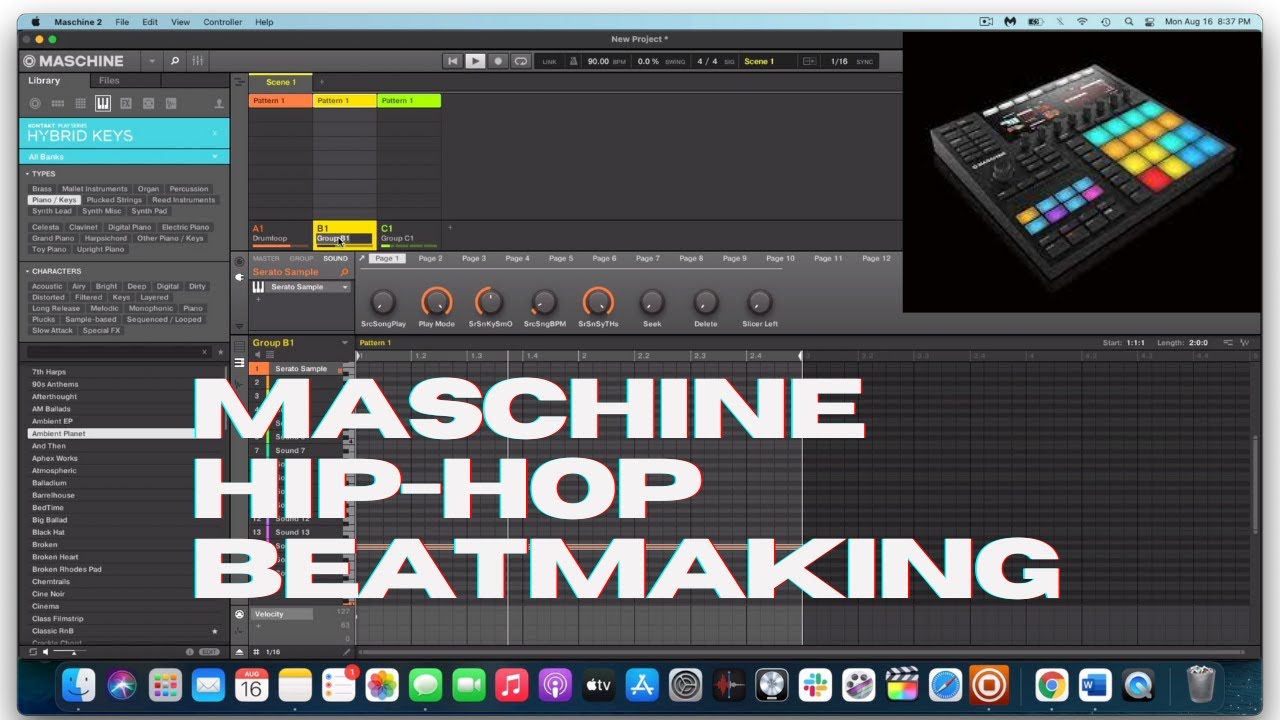Open parameter Page 5

coord(561,258)
